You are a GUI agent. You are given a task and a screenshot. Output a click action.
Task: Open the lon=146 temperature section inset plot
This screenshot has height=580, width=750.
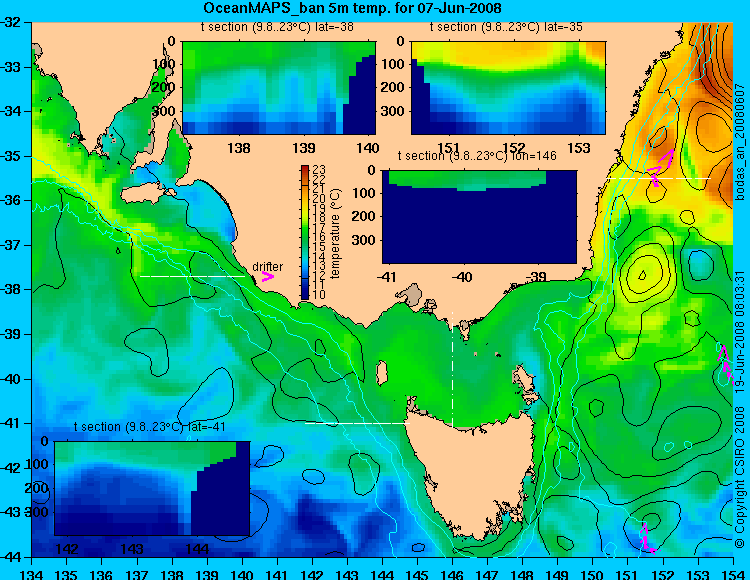point(479,217)
